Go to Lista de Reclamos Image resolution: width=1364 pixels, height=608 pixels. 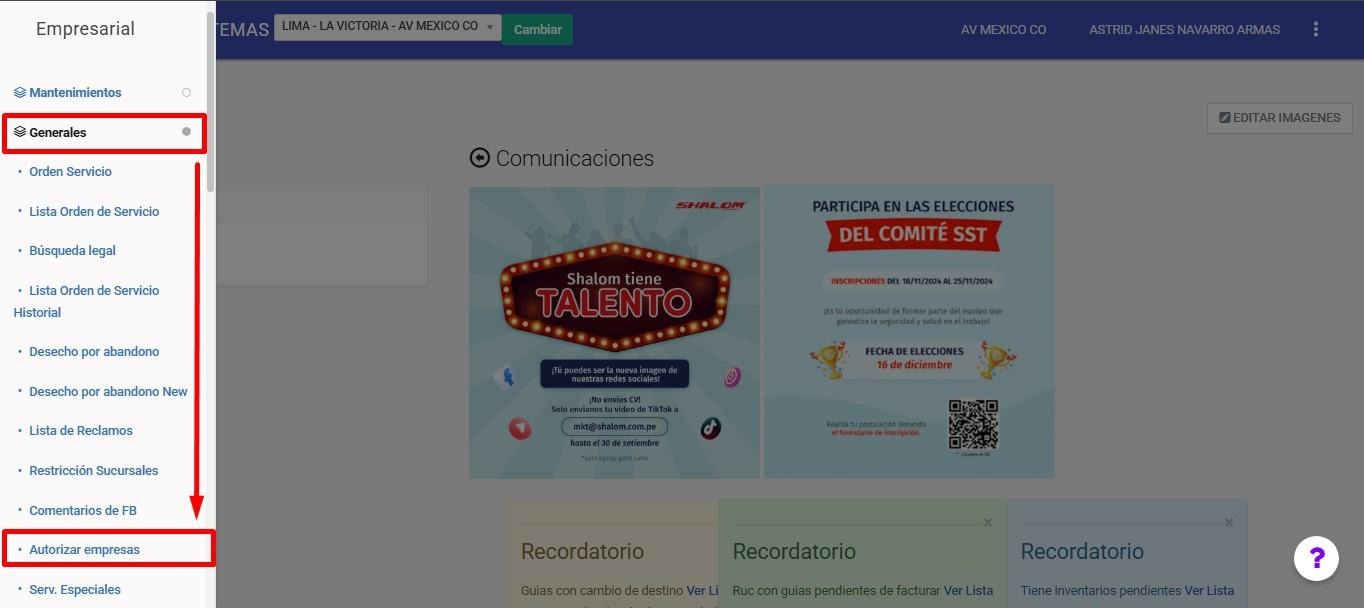pos(80,431)
